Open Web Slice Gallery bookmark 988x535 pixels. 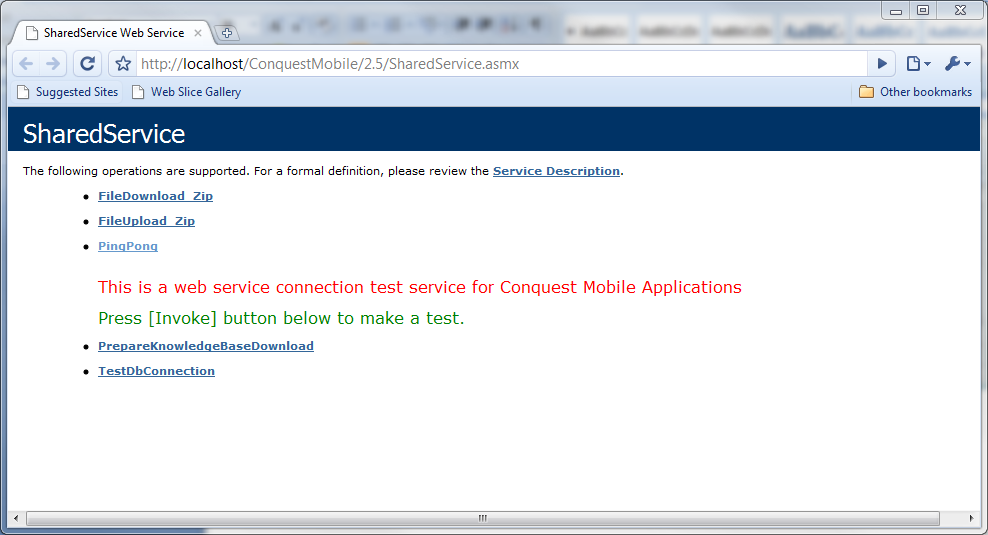(x=186, y=92)
